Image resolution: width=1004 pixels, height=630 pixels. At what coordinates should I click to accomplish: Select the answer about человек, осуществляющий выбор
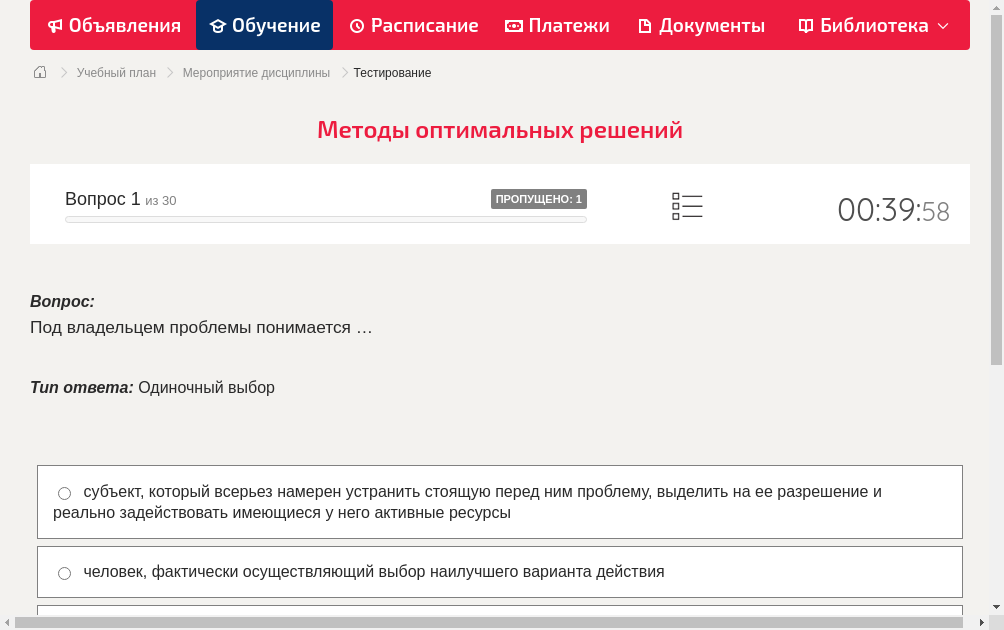click(64, 572)
